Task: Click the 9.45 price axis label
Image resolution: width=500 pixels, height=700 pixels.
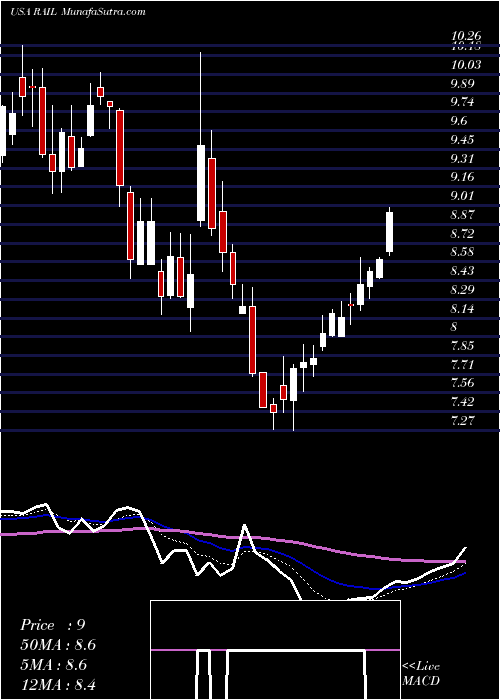Action: click(462, 140)
